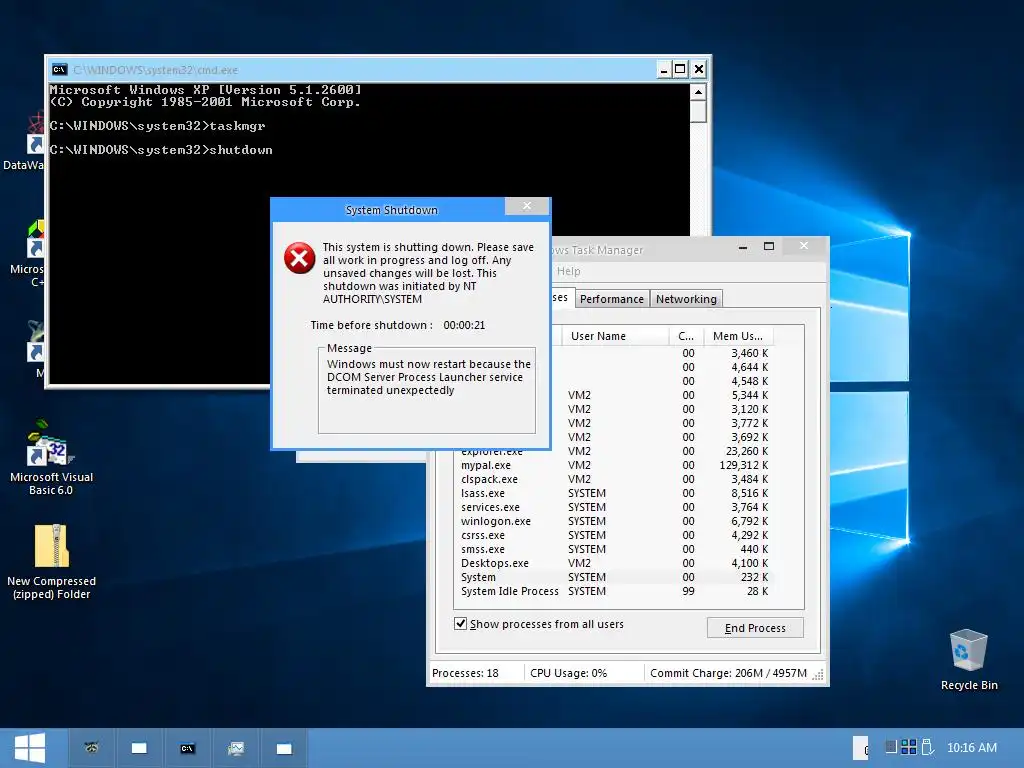This screenshot has width=1024, height=768.
Task: Click the Commit Charge status entry
Action: (x=728, y=673)
